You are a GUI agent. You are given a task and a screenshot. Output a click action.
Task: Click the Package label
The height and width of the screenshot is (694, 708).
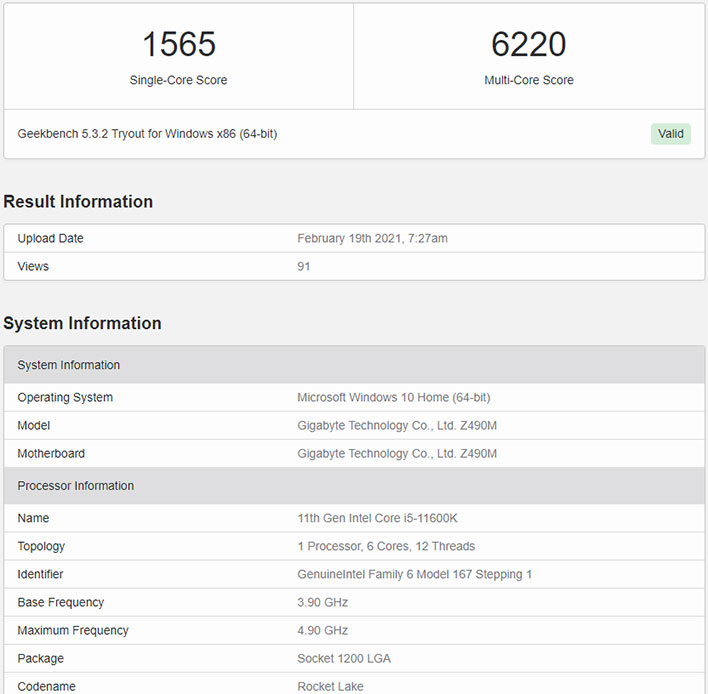click(x=40, y=658)
